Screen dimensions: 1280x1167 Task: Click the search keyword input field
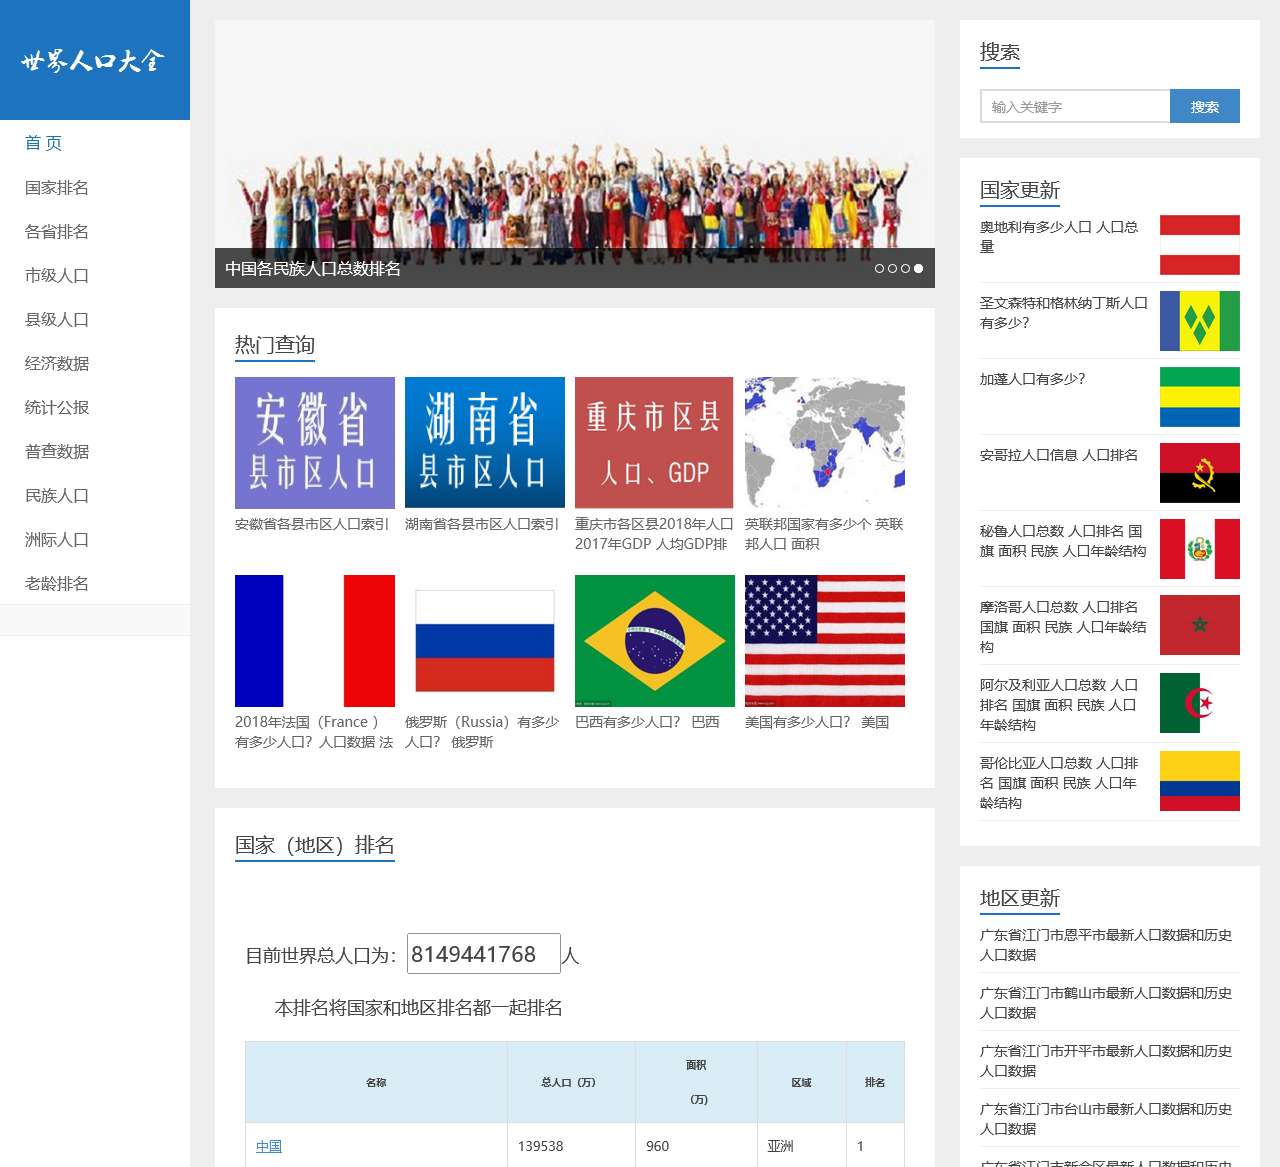click(x=1074, y=105)
